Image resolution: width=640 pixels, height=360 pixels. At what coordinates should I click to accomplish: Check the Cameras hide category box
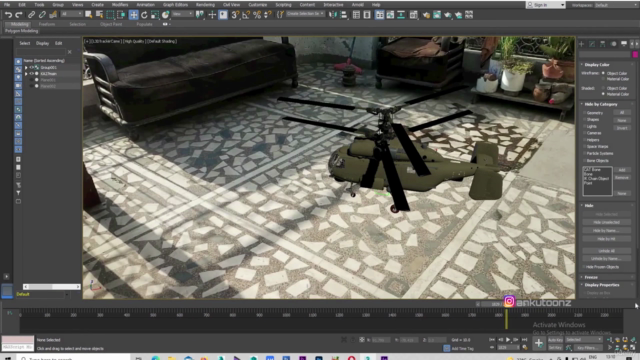coord(584,133)
